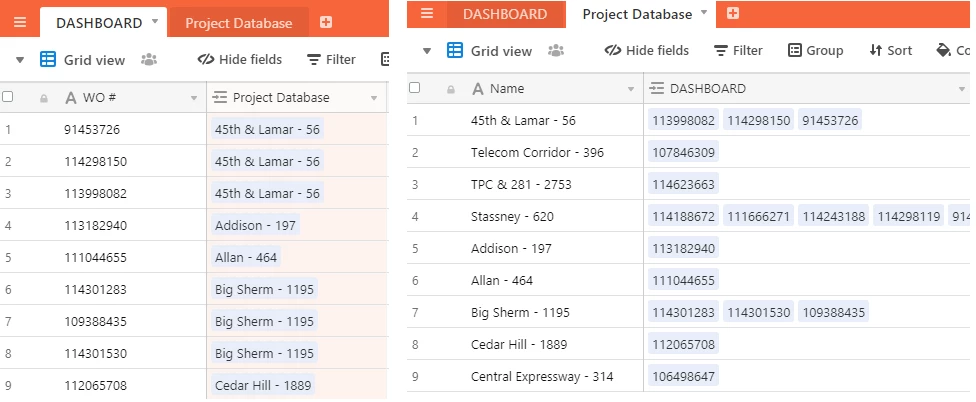Click linked chip 114623663
This screenshot has height=402, width=976.
coord(683,184)
